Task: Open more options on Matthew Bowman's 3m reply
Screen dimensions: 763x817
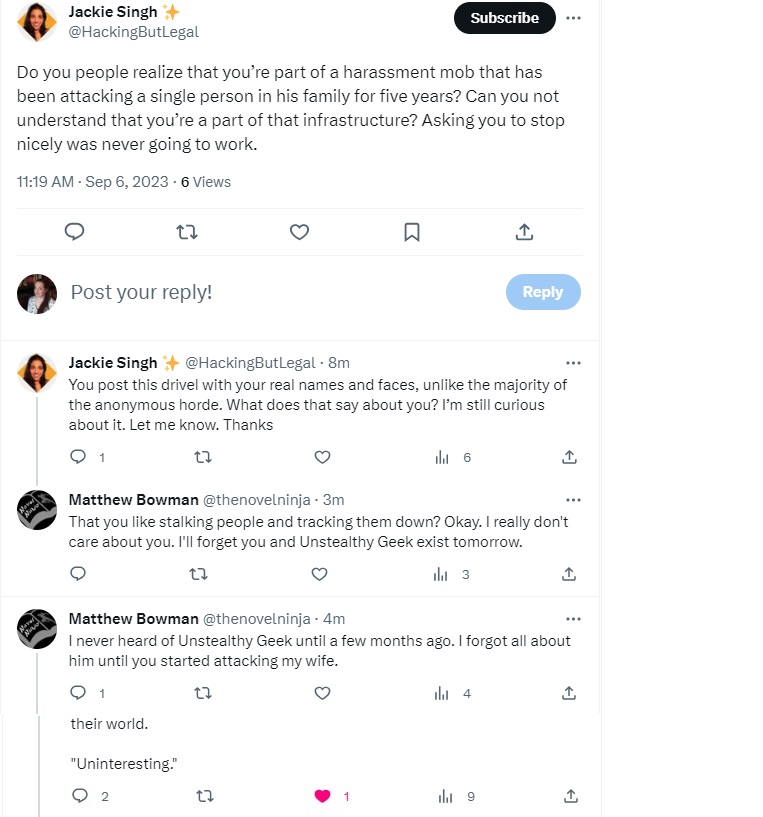Action: coord(573,500)
